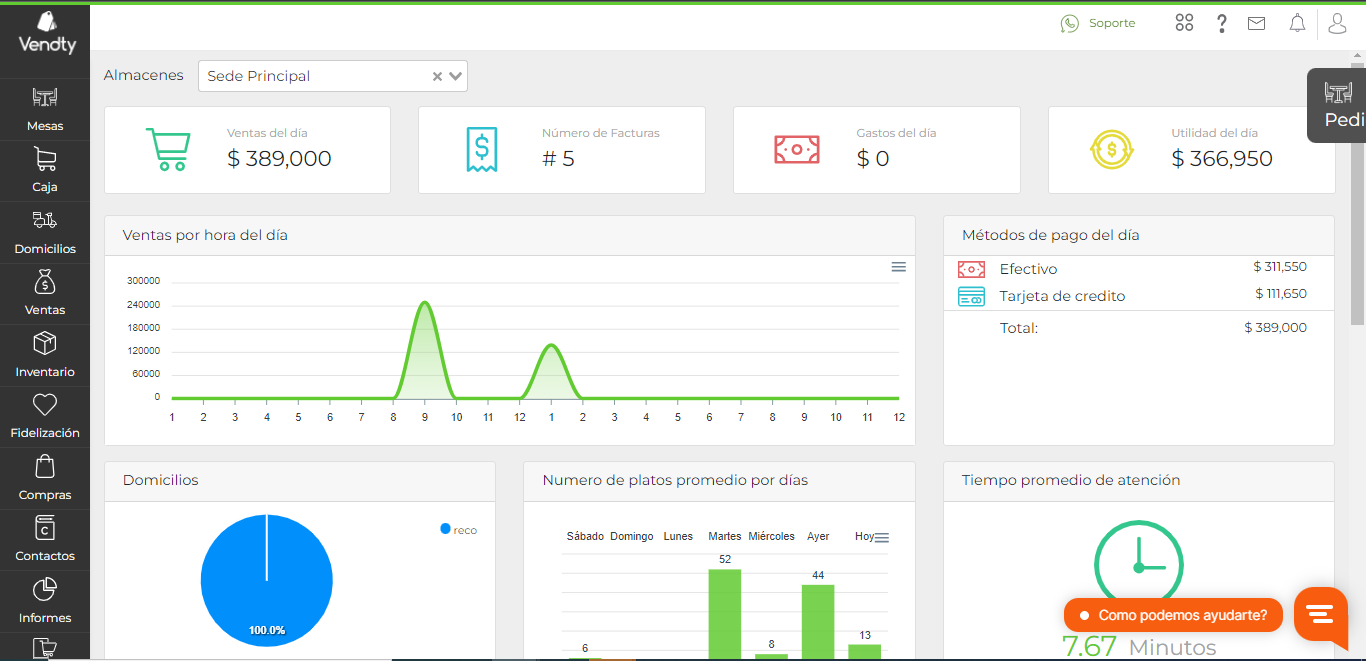The height and width of the screenshot is (661, 1366).
Task: Open Inventario box icon
Action: click(x=45, y=345)
